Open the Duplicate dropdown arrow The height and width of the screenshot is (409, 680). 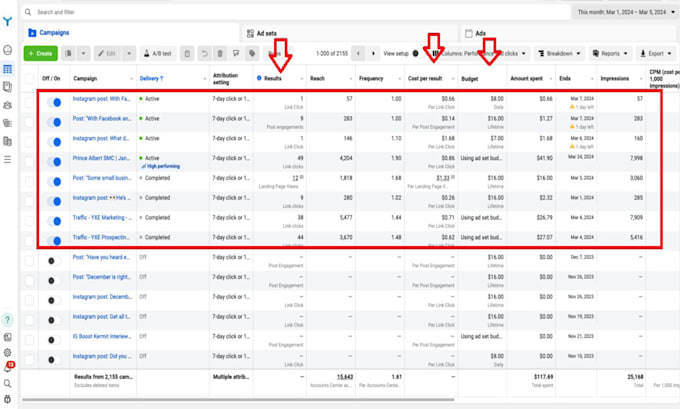[x=83, y=53]
